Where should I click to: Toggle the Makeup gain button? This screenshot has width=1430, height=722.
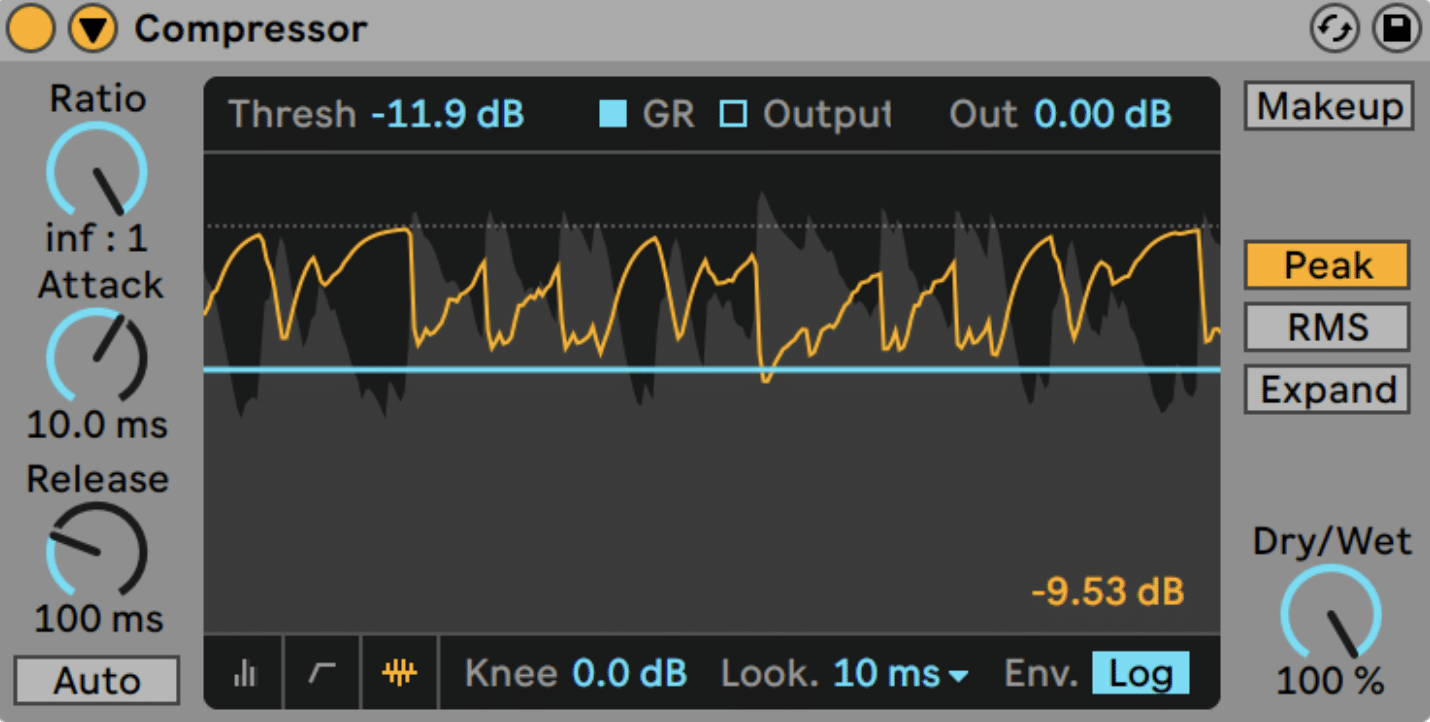coord(1329,106)
